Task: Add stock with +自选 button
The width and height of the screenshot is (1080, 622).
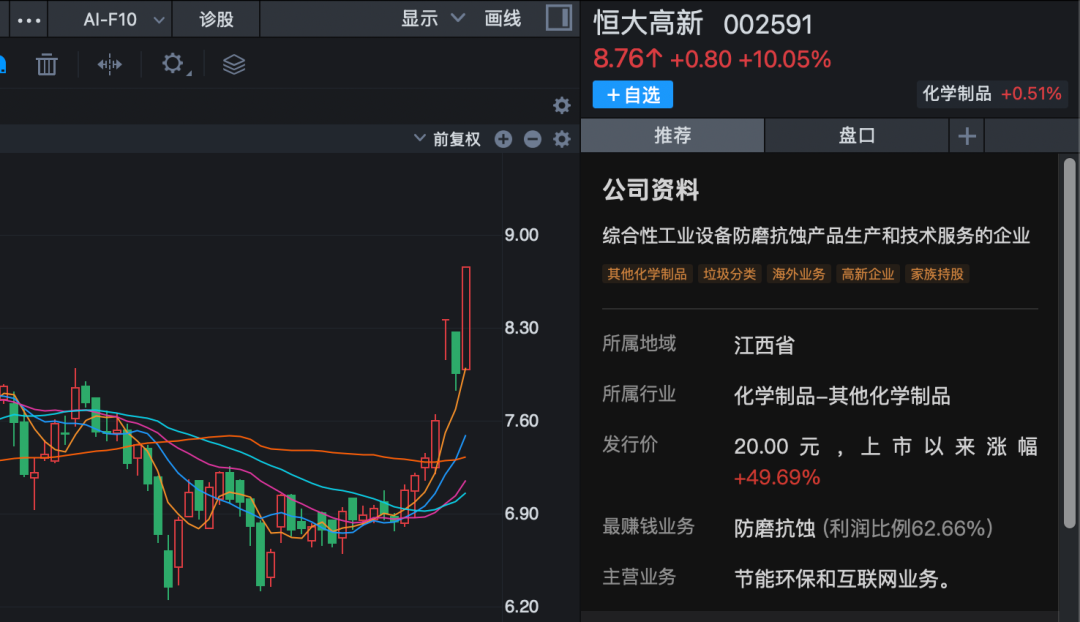Action: 633,94
